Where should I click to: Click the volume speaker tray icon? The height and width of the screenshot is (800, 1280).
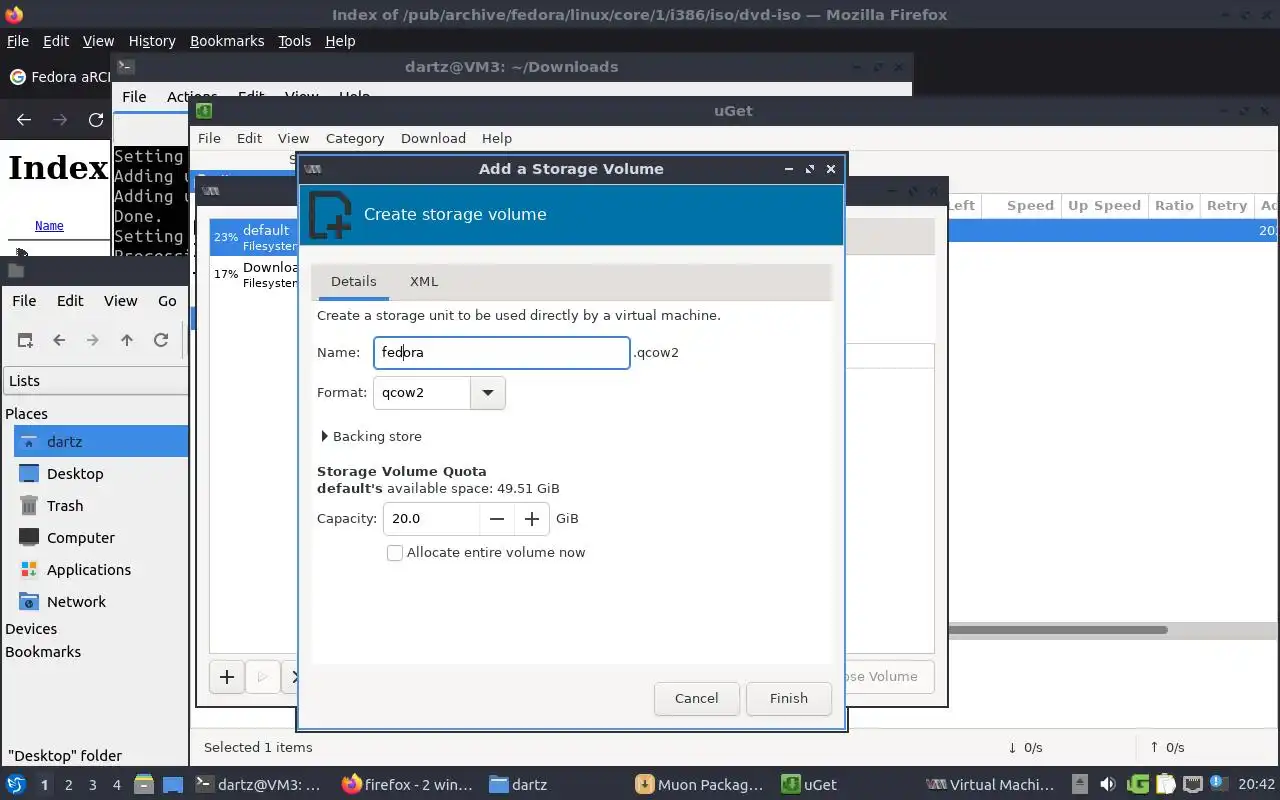1107,785
